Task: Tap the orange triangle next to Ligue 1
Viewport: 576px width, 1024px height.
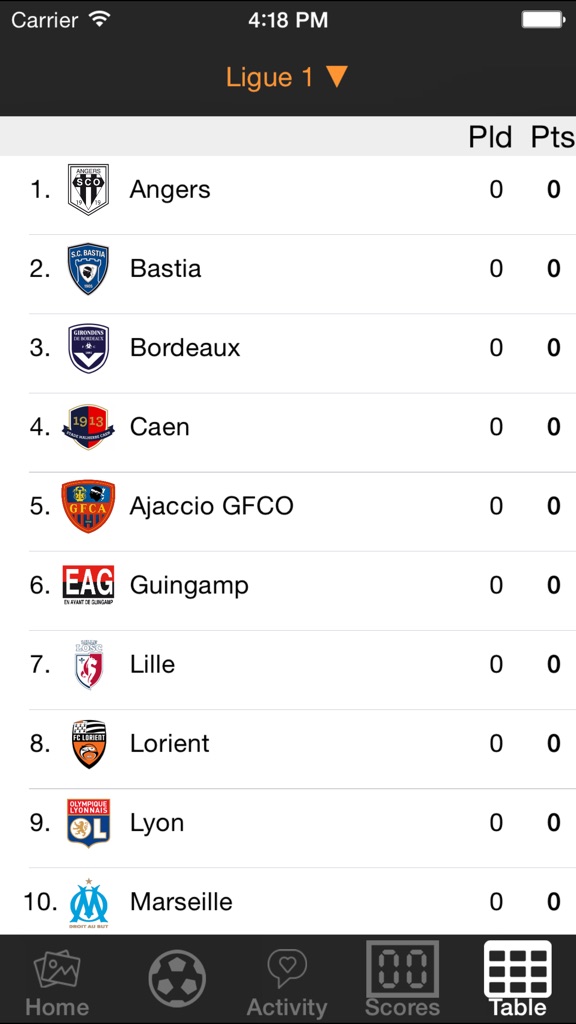Action: [337, 76]
